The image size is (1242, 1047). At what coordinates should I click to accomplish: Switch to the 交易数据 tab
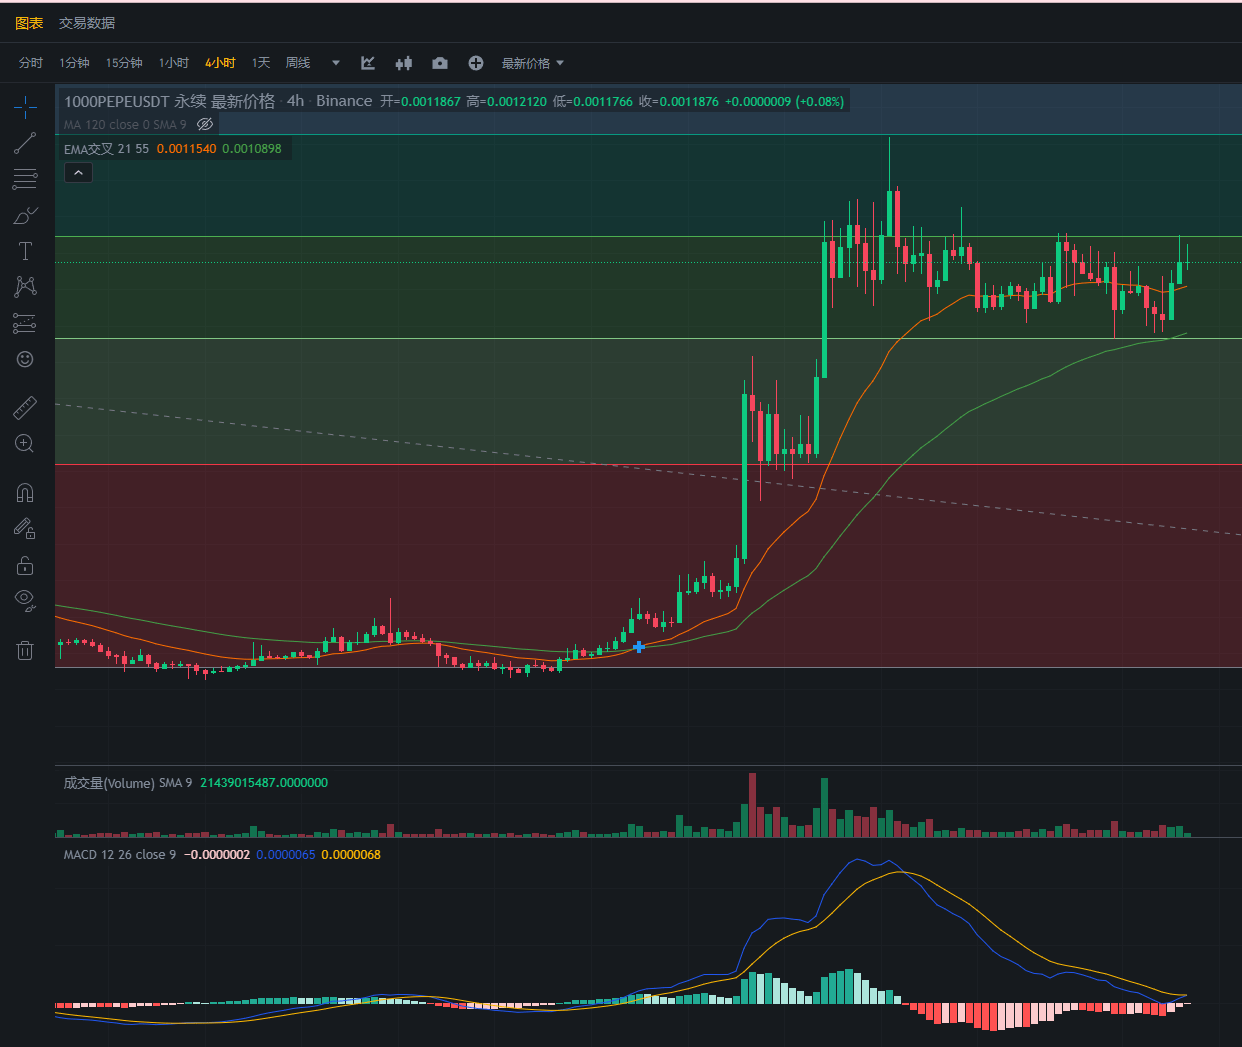(x=87, y=22)
